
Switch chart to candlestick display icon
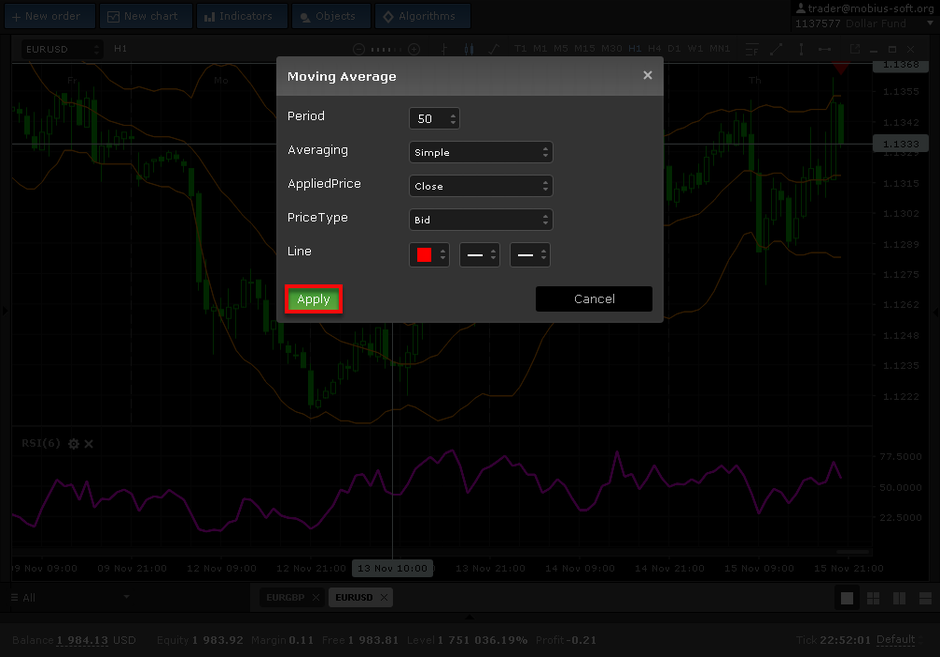[469, 49]
